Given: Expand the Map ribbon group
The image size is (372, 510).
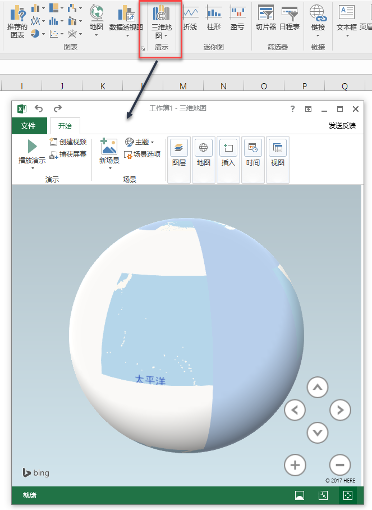Looking at the screenshot, I should (203, 160).
